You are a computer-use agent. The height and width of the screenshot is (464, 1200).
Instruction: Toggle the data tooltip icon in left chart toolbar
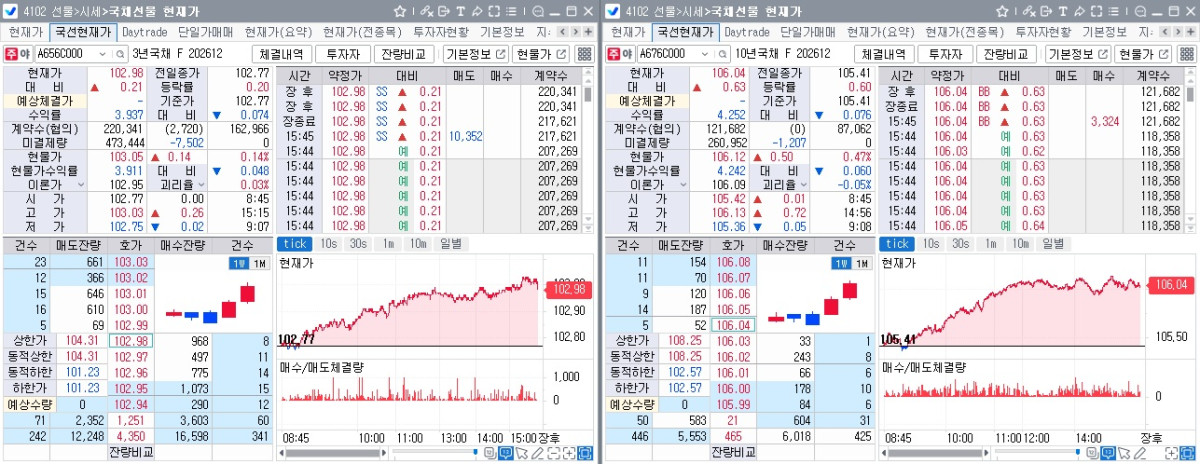pos(505,453)
